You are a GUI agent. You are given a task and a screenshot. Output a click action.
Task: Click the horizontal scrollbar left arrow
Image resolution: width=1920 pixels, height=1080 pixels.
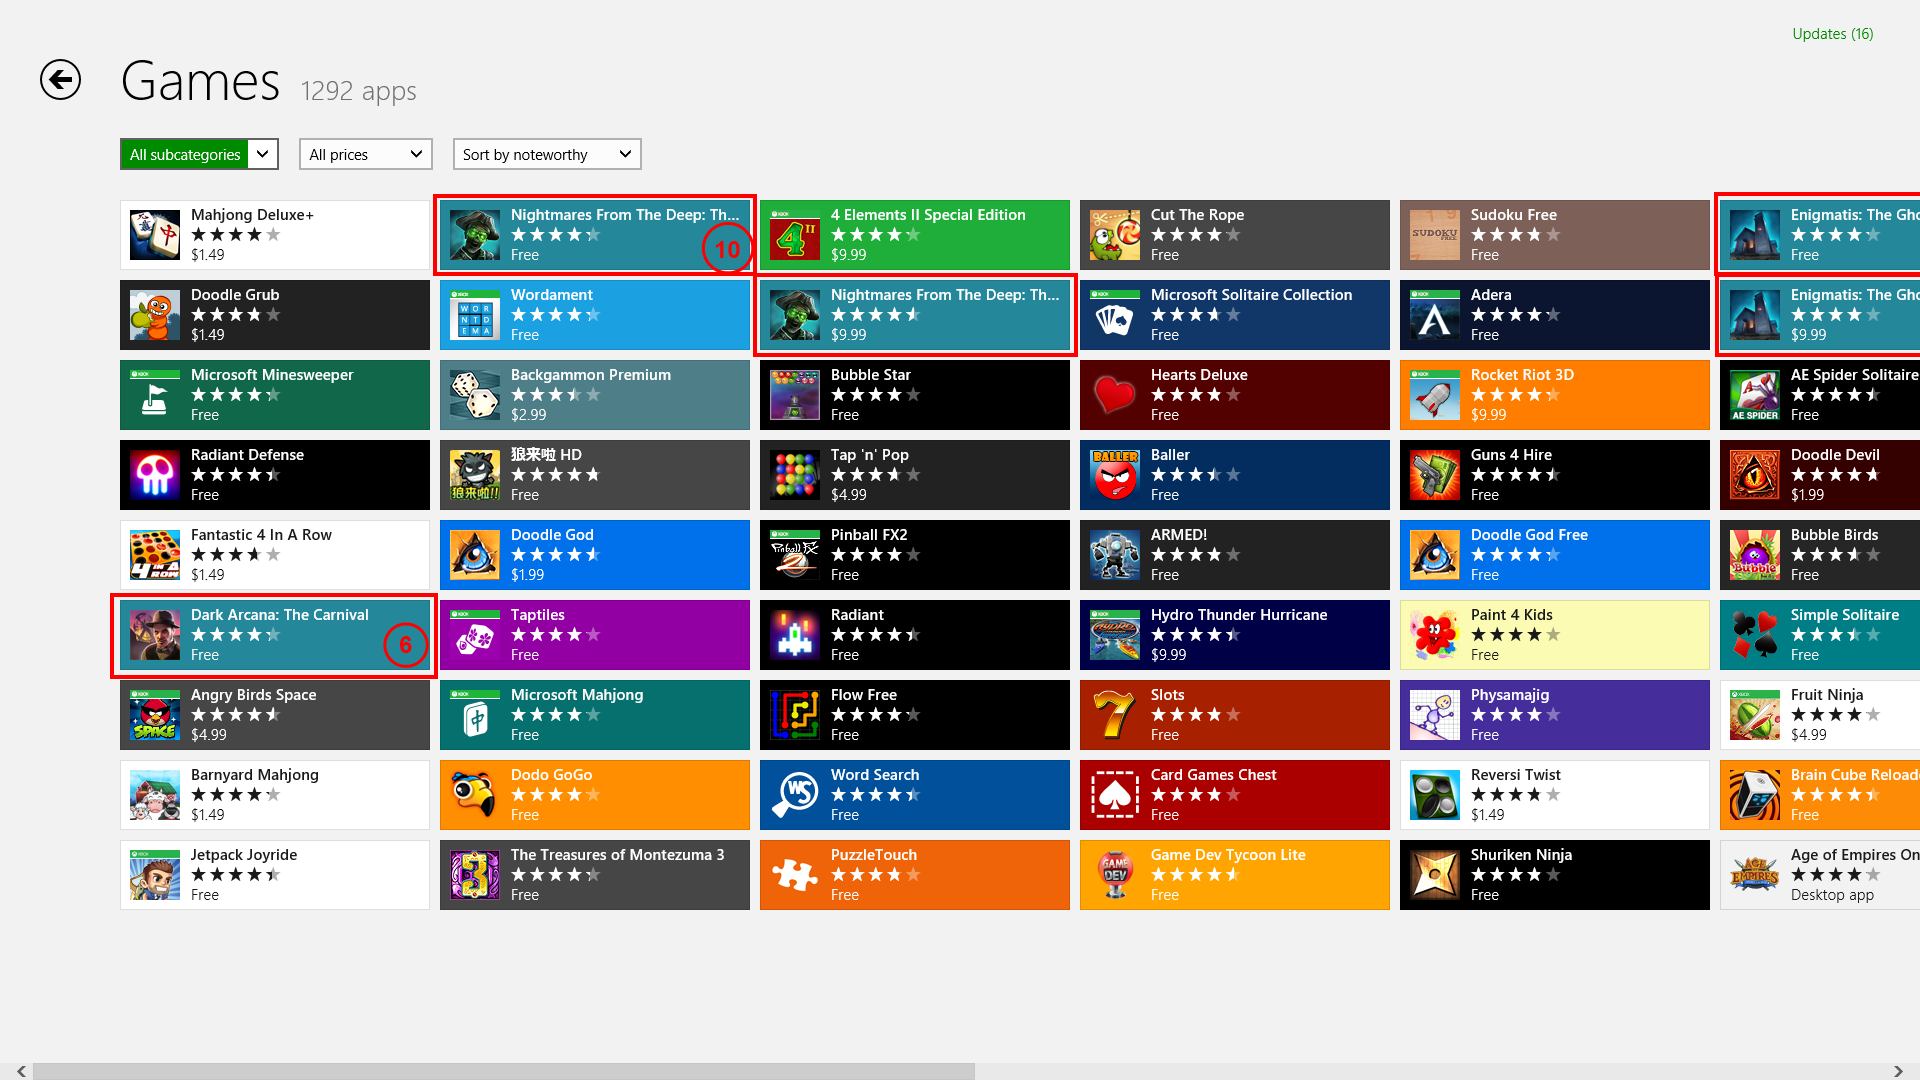21,1071
